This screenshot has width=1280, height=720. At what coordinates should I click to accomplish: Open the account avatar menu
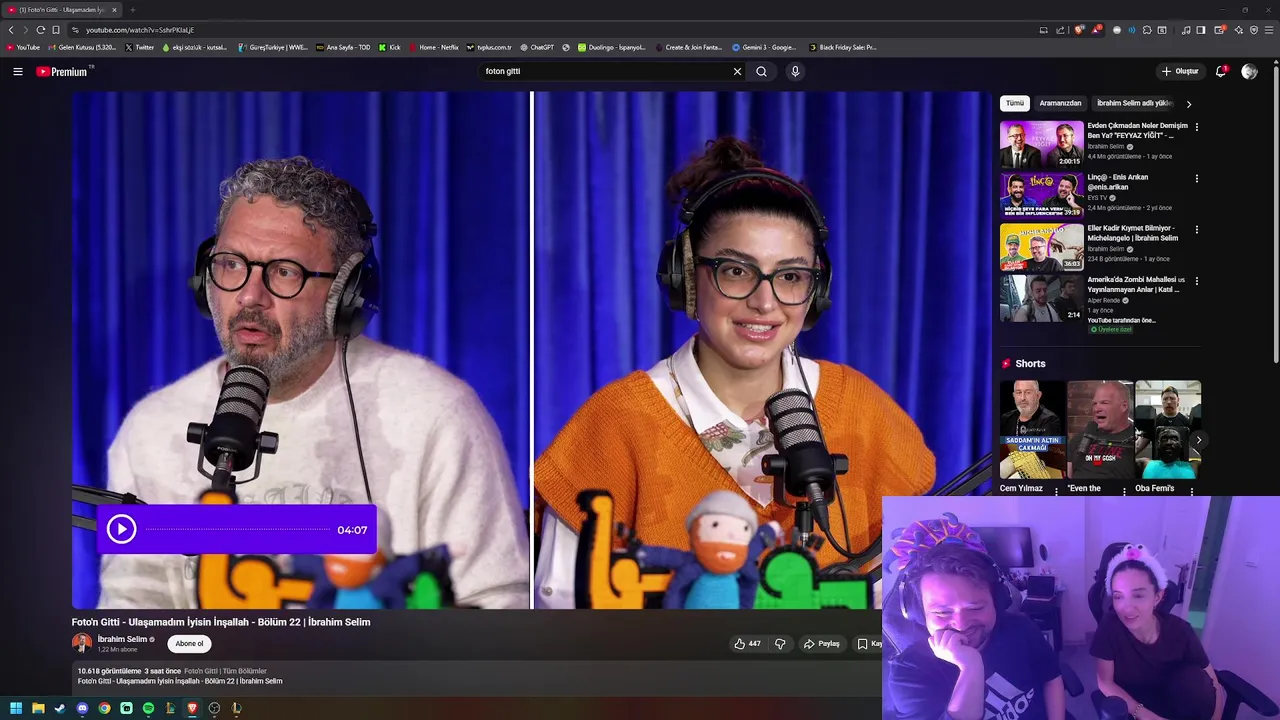(1249, 71)
